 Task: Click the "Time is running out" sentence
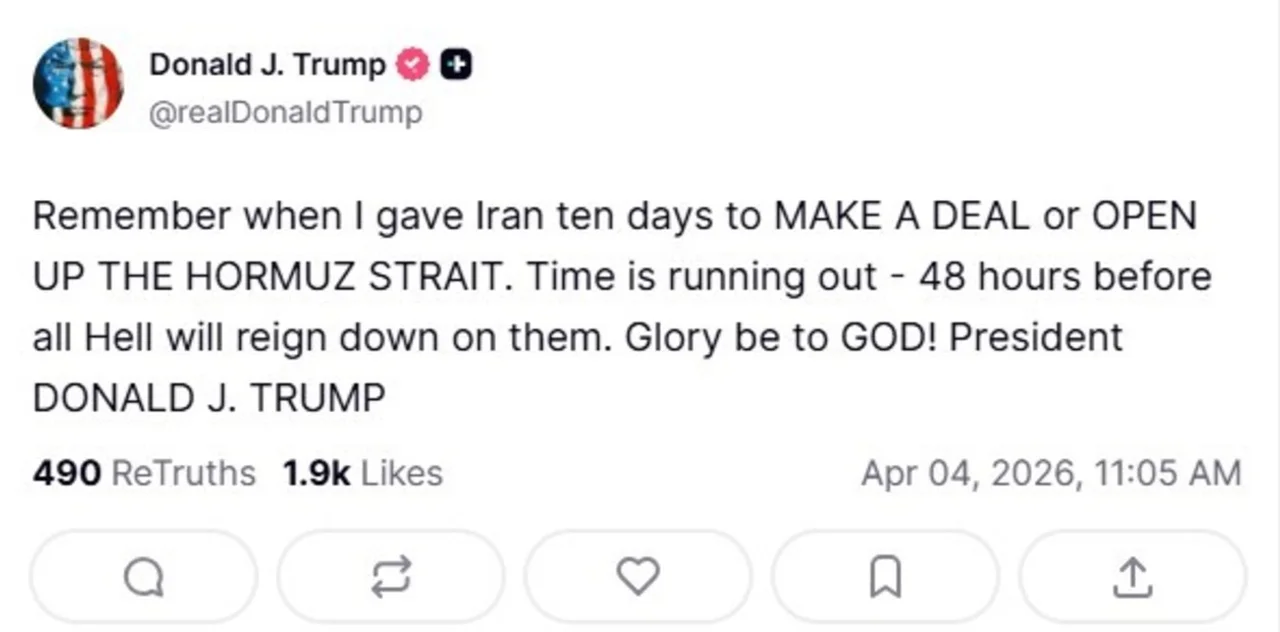coord(705,277)
